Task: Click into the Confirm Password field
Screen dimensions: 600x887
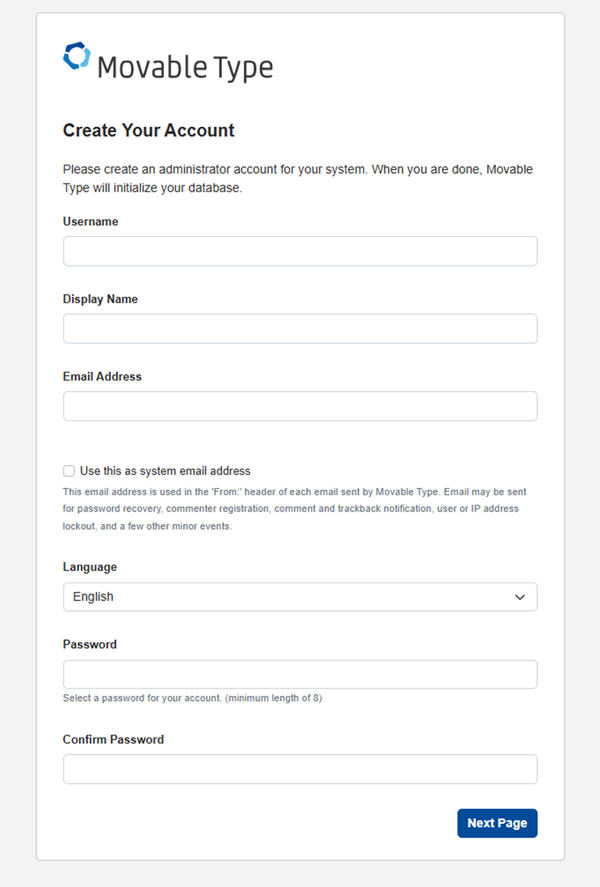Action: click(x=300, y=769)
